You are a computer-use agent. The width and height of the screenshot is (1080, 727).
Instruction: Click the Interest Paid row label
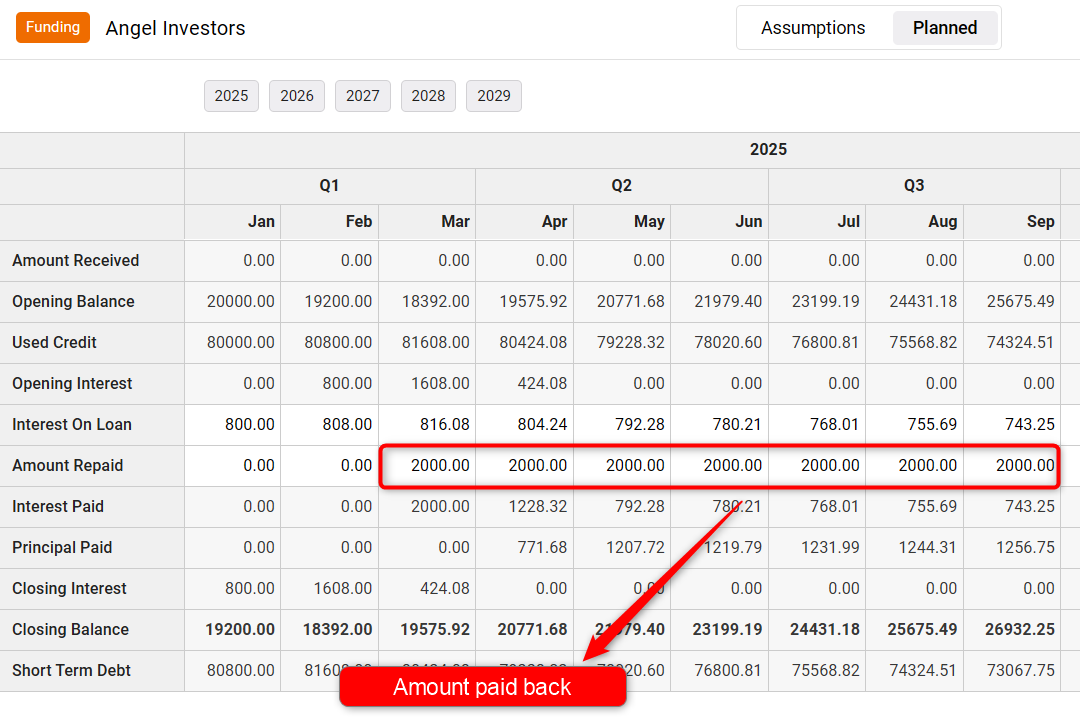click(x=58, y=506)
